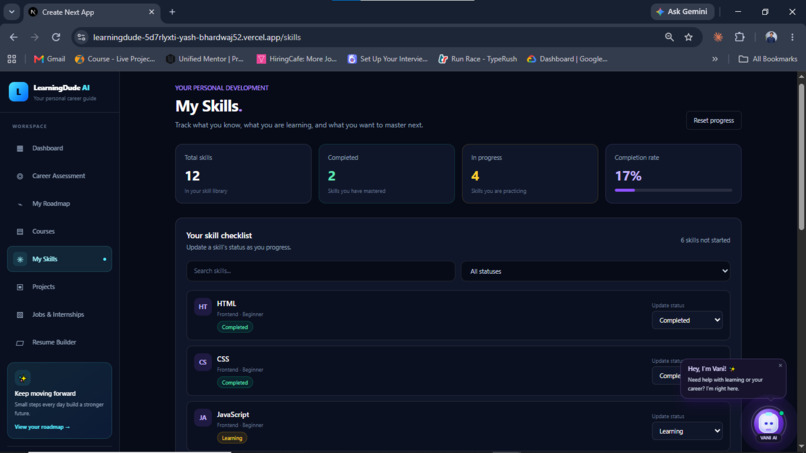Open the Dashboard | Google bookmark
This screenshot has height=453, width=806.
click(567, 59)
